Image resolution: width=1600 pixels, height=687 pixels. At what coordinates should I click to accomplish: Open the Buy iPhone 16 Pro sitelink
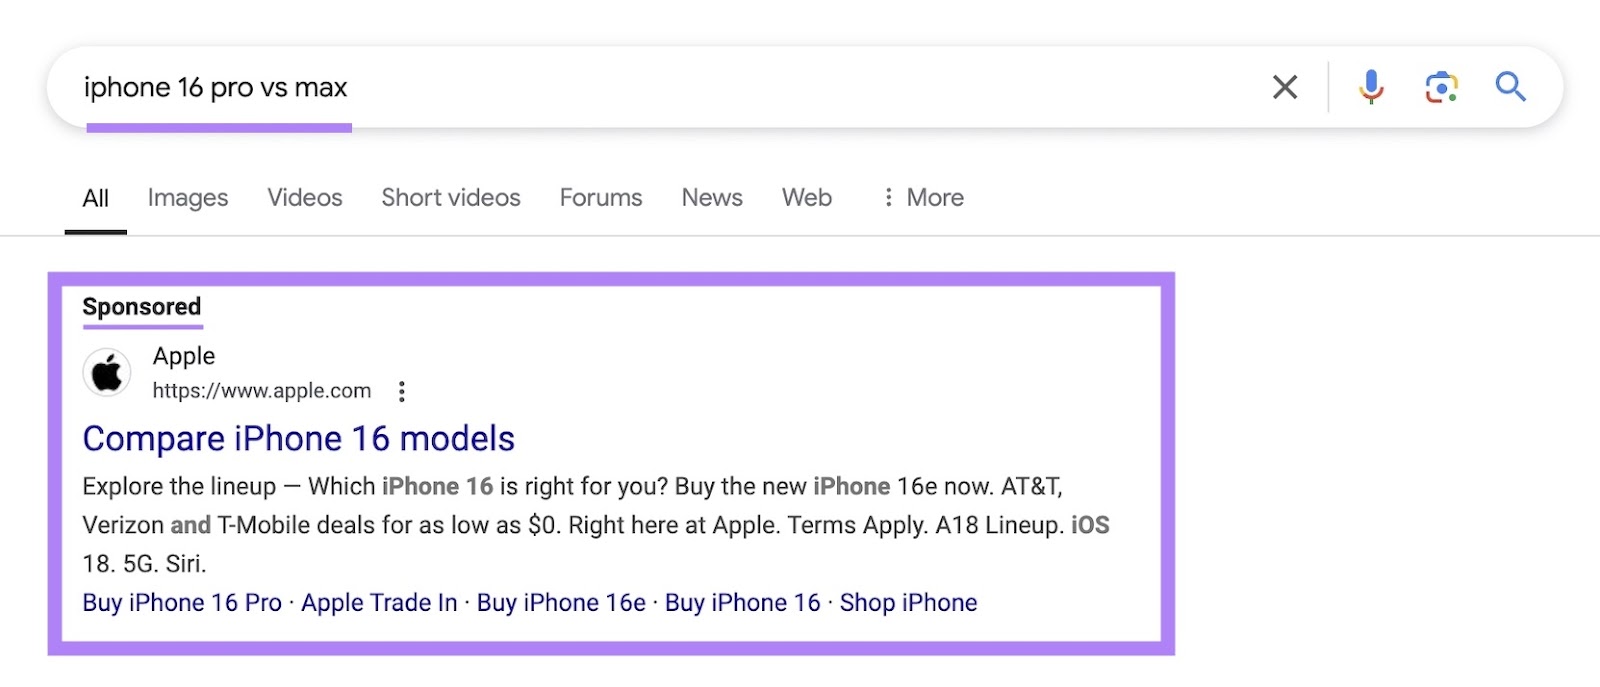click(x=181, y=602)
